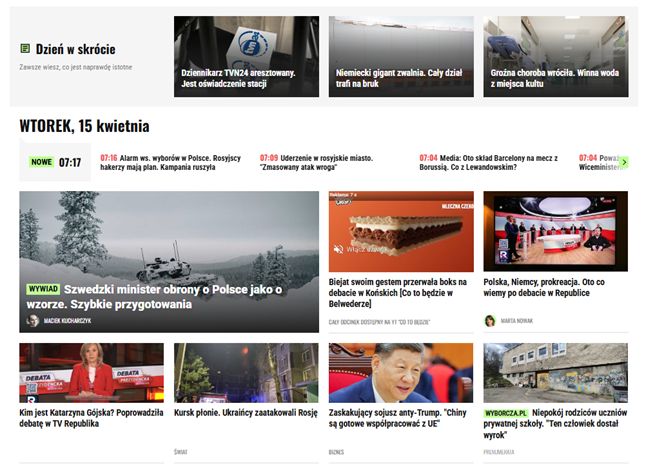The width and height of the screenshot is (655, 464).
Task: Open Kursk płonie article thumbnail
Action: click(x=246, y=373)
